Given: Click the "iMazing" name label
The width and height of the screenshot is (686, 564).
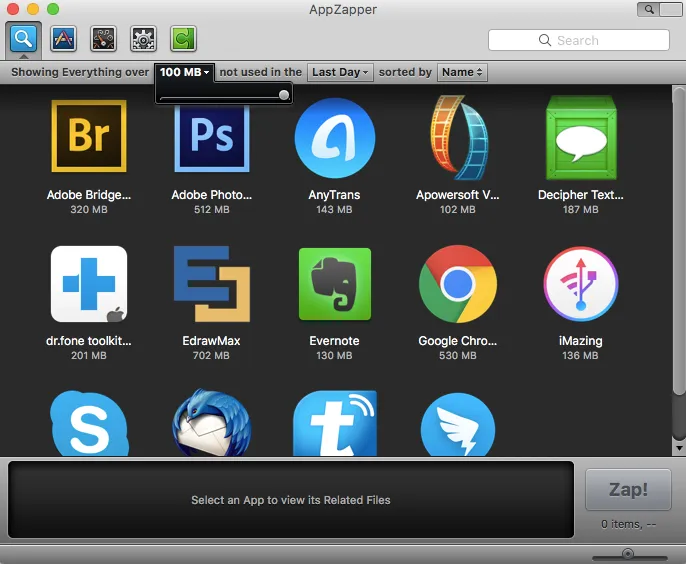Looking at the screenshot, I should [581, 341].
